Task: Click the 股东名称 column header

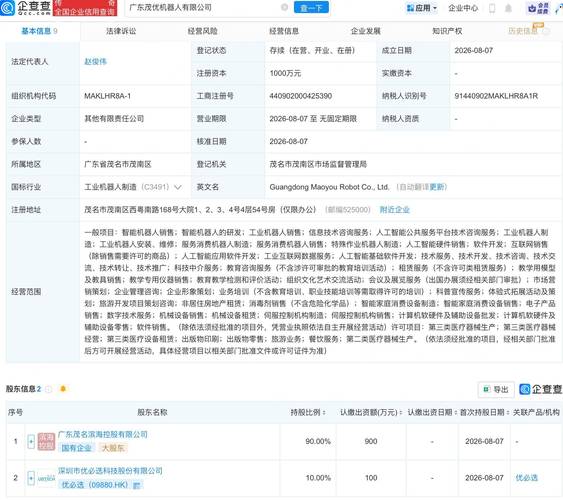Action: 152,412
